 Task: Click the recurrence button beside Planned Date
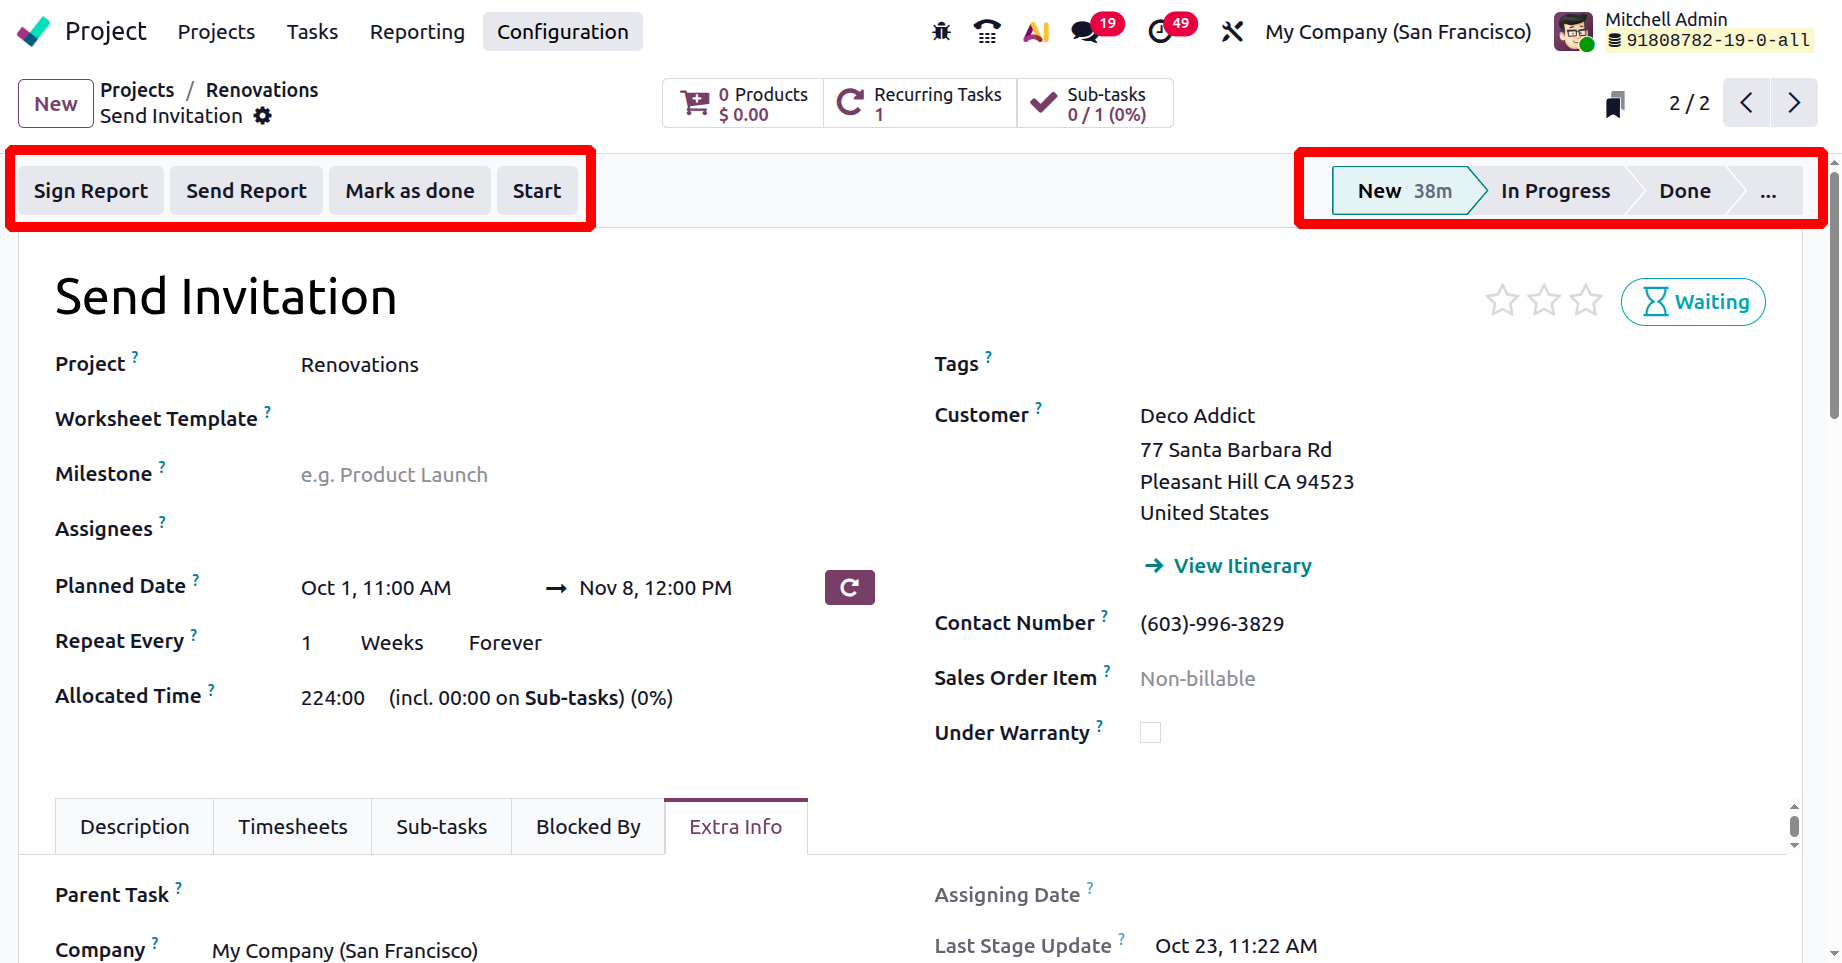click(849, 588)
